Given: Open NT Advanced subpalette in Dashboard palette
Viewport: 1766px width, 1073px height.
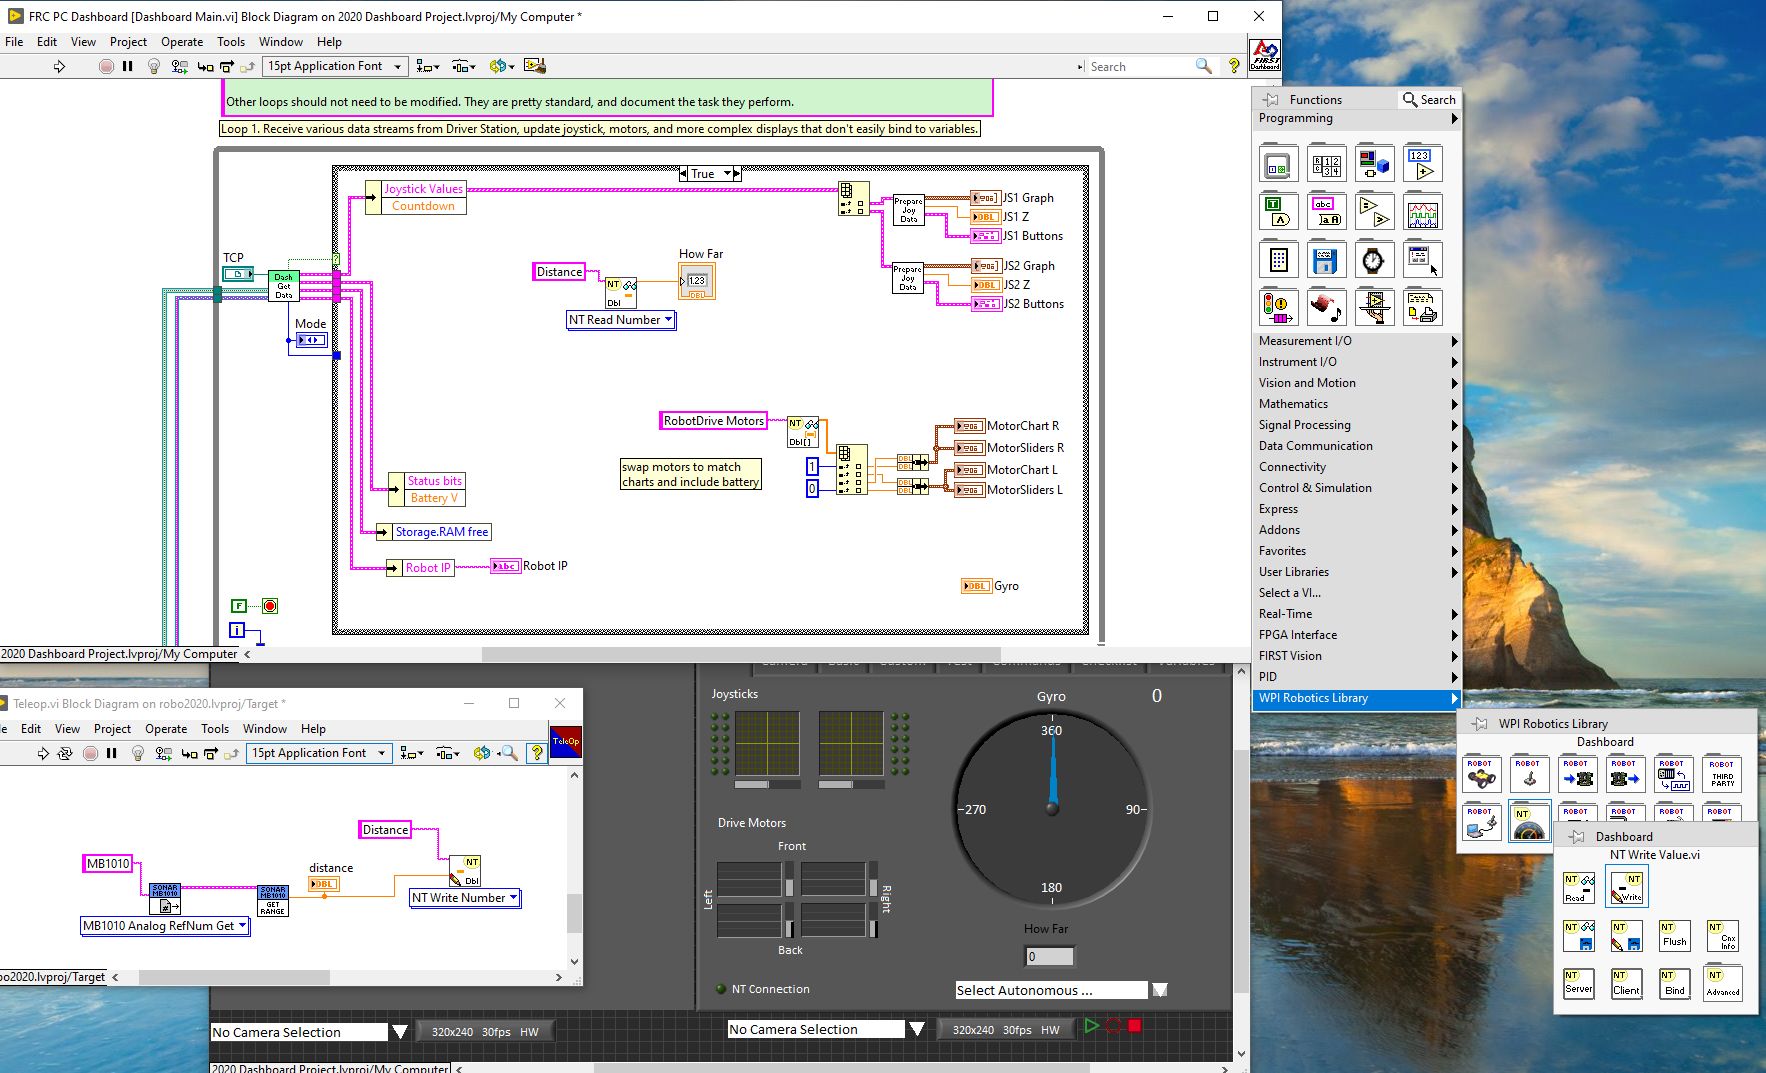Looking at the screenshot, I should (1723, 983).
